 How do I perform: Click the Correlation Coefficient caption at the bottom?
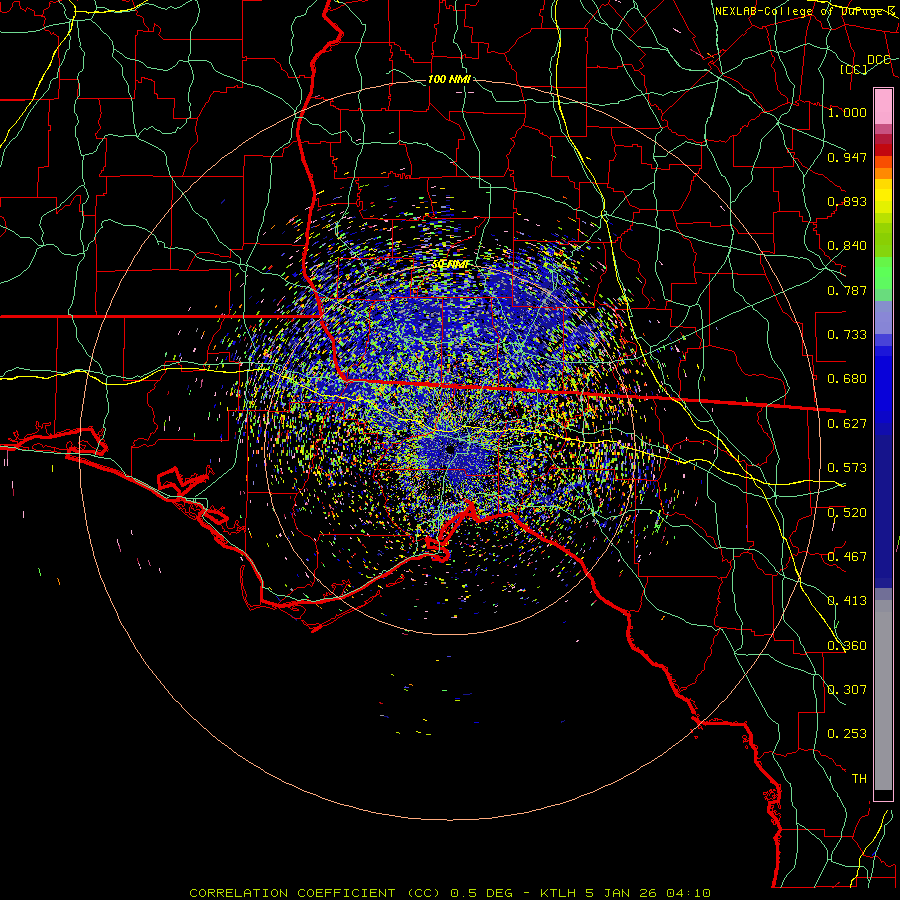450,893
